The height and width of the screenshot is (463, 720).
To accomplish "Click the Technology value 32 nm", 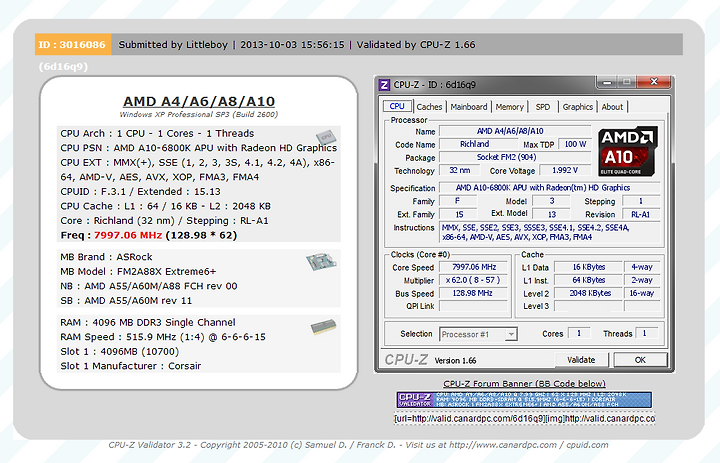I will (460, 170).
